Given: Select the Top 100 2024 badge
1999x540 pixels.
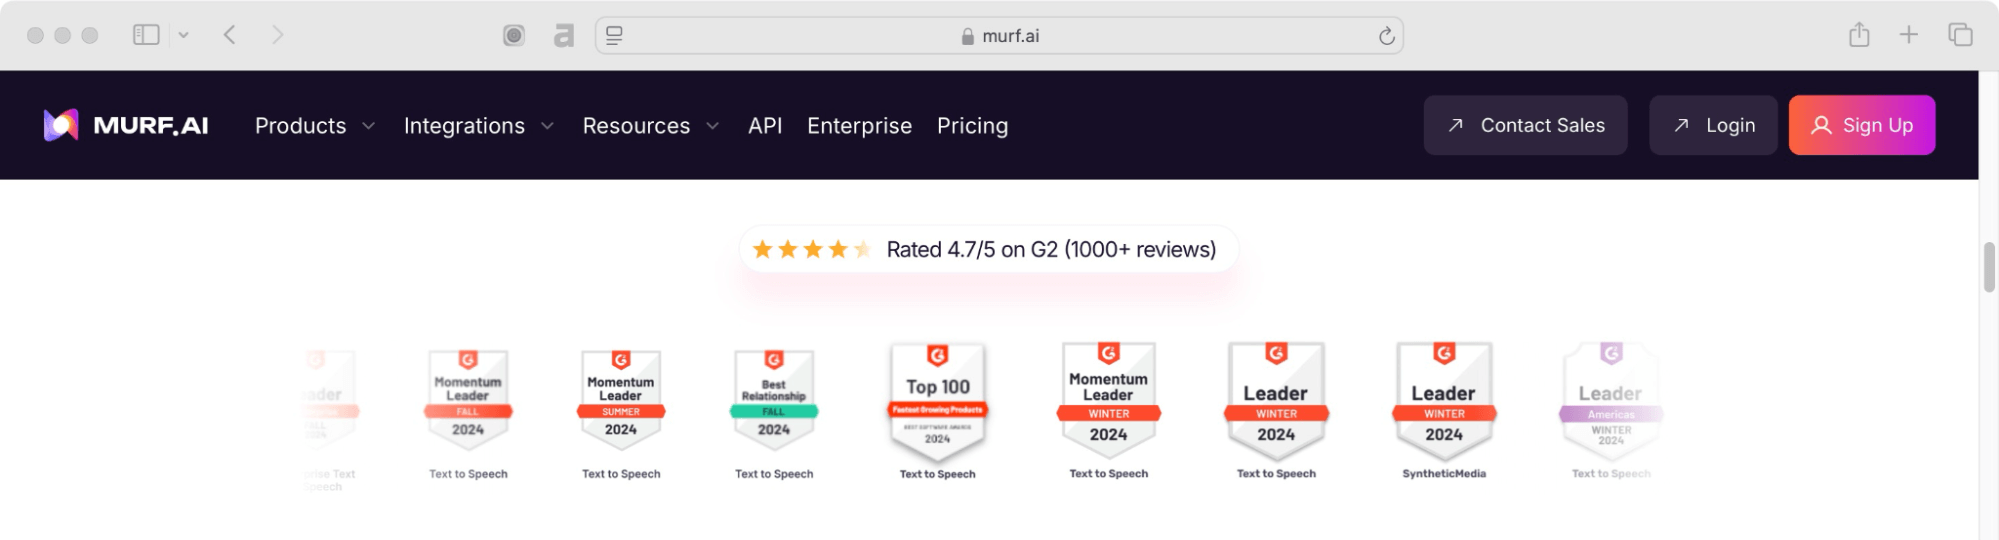Looking at the screenshot, I should point(938,402).
